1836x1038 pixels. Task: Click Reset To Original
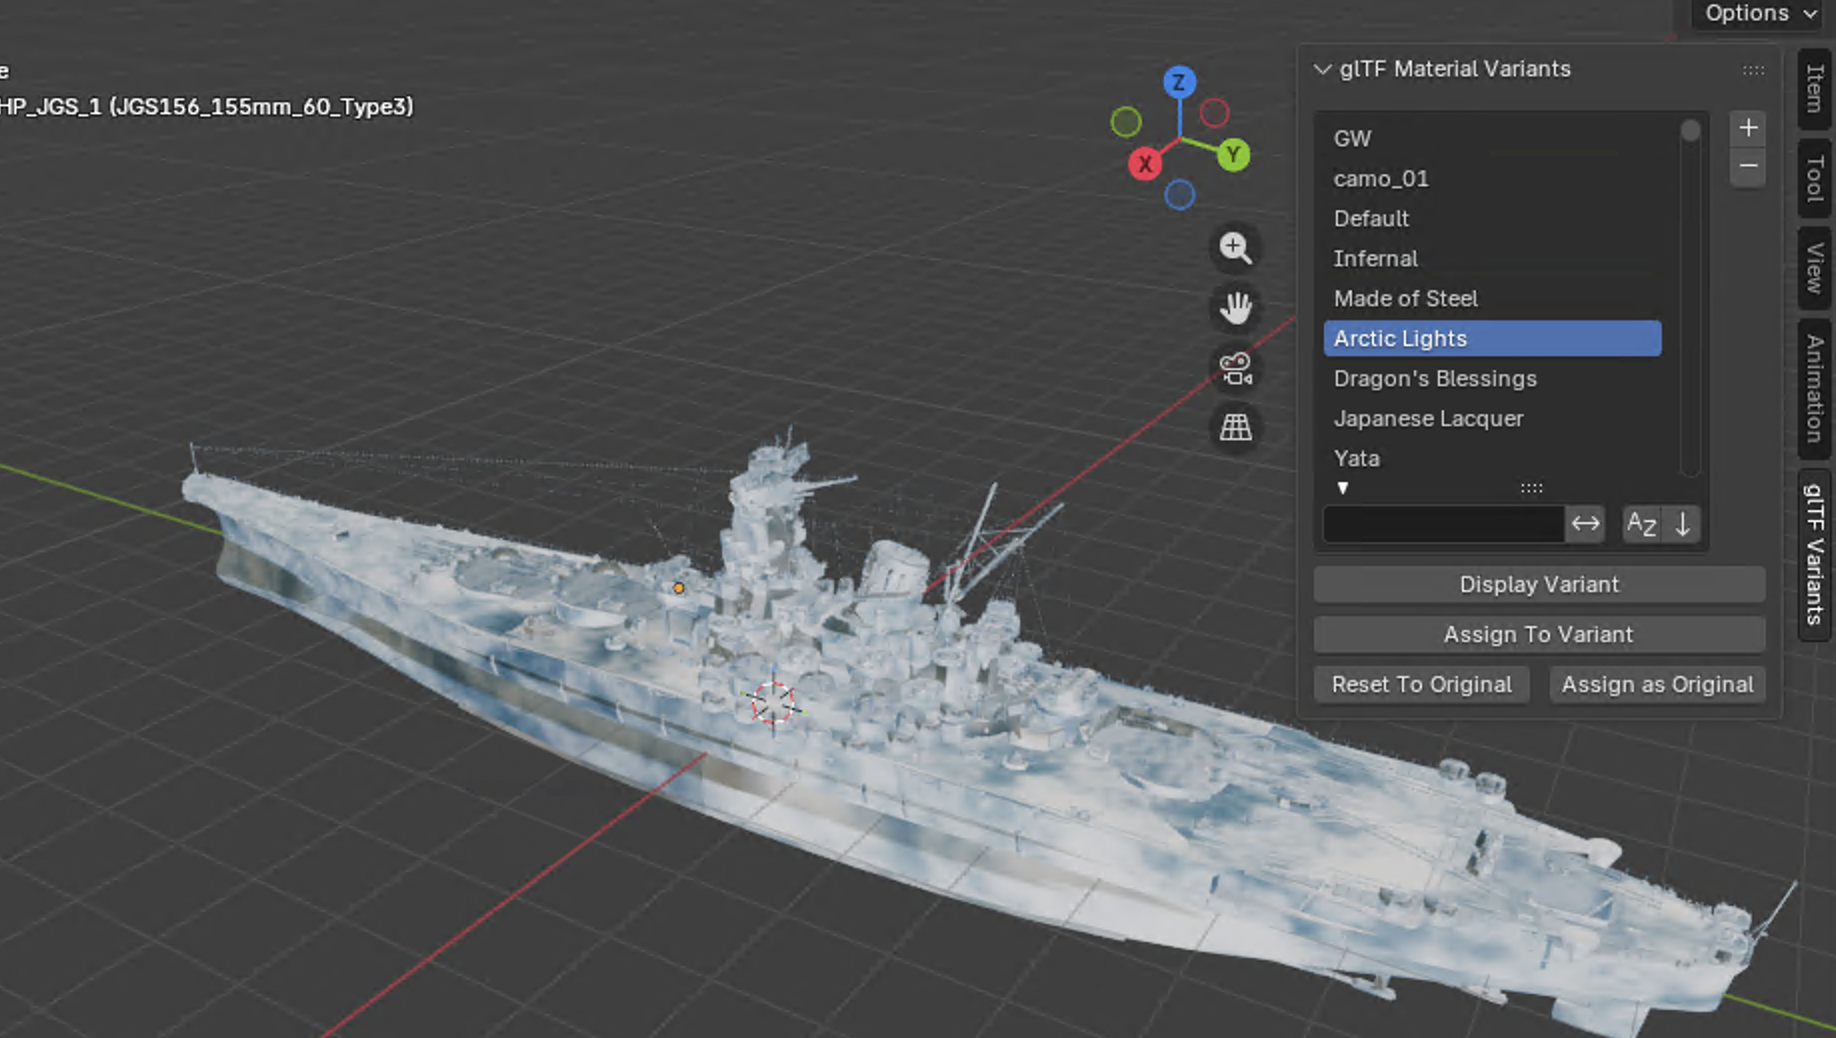click(x=1421, y=684)
